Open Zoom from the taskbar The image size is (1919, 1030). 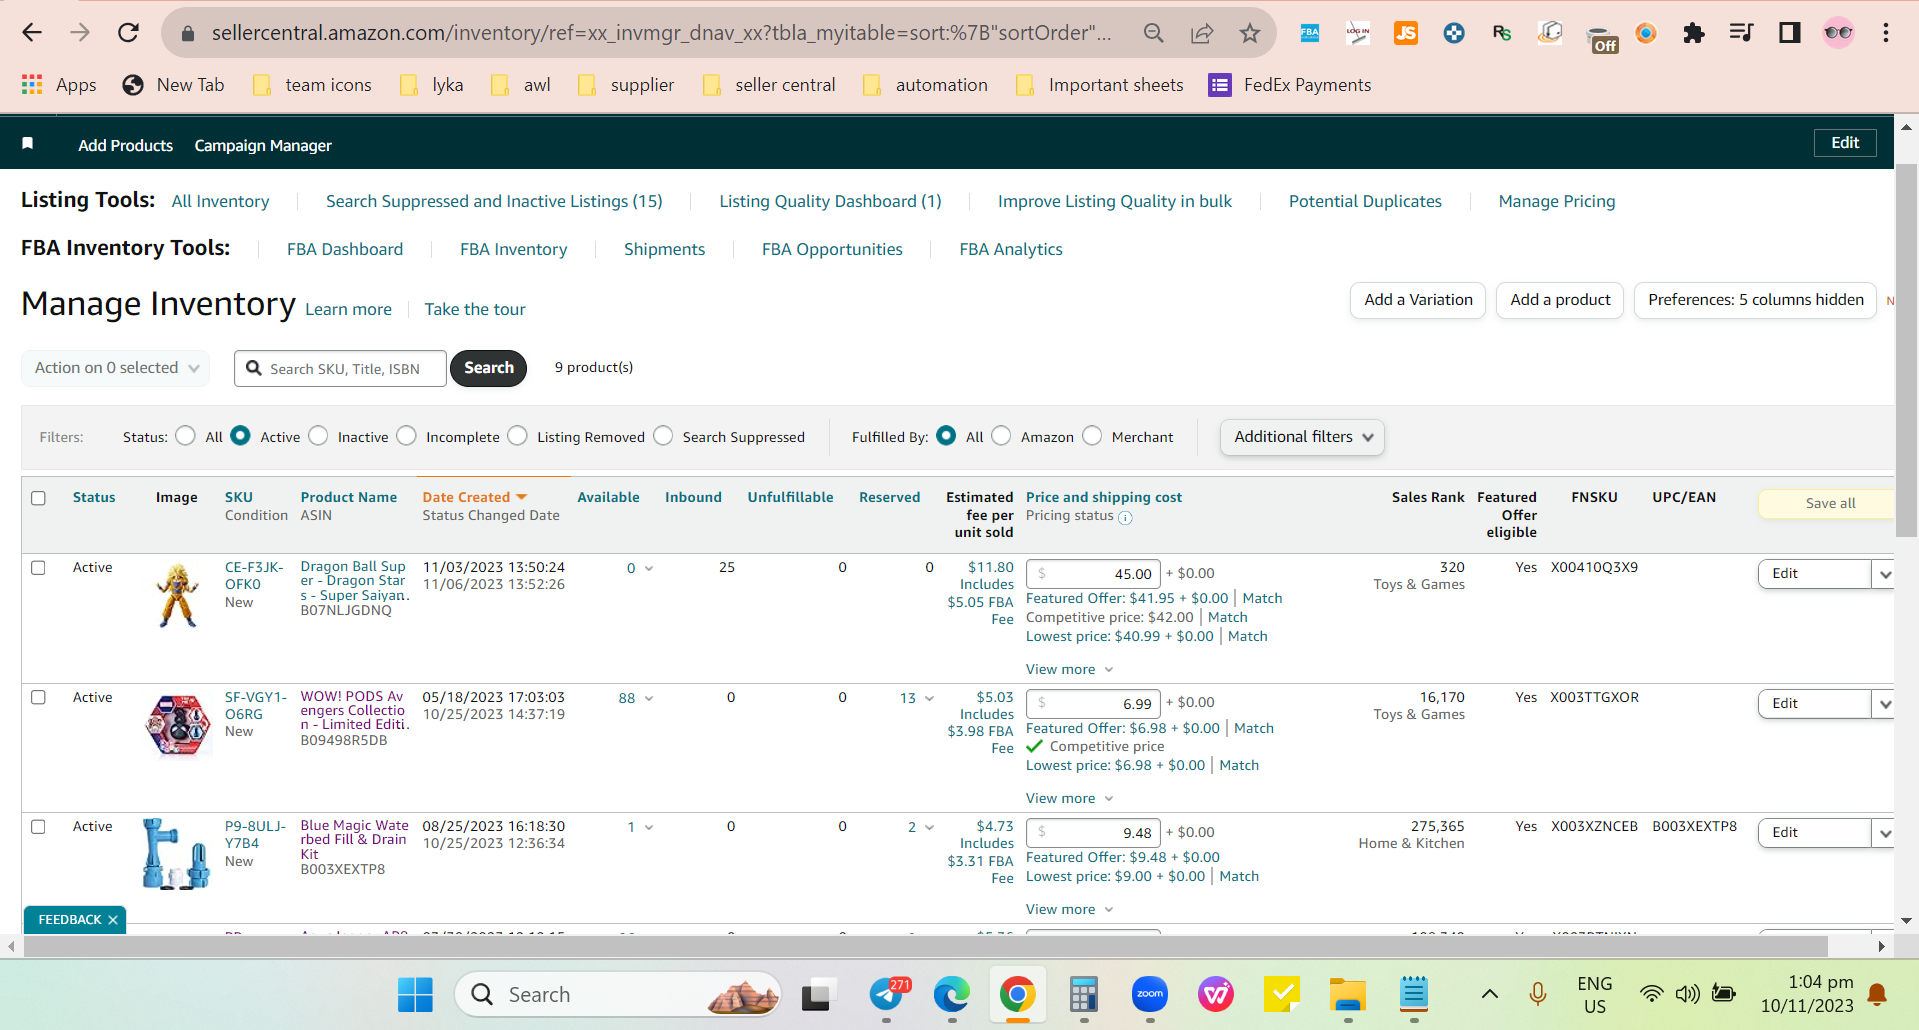(1150, 994)
